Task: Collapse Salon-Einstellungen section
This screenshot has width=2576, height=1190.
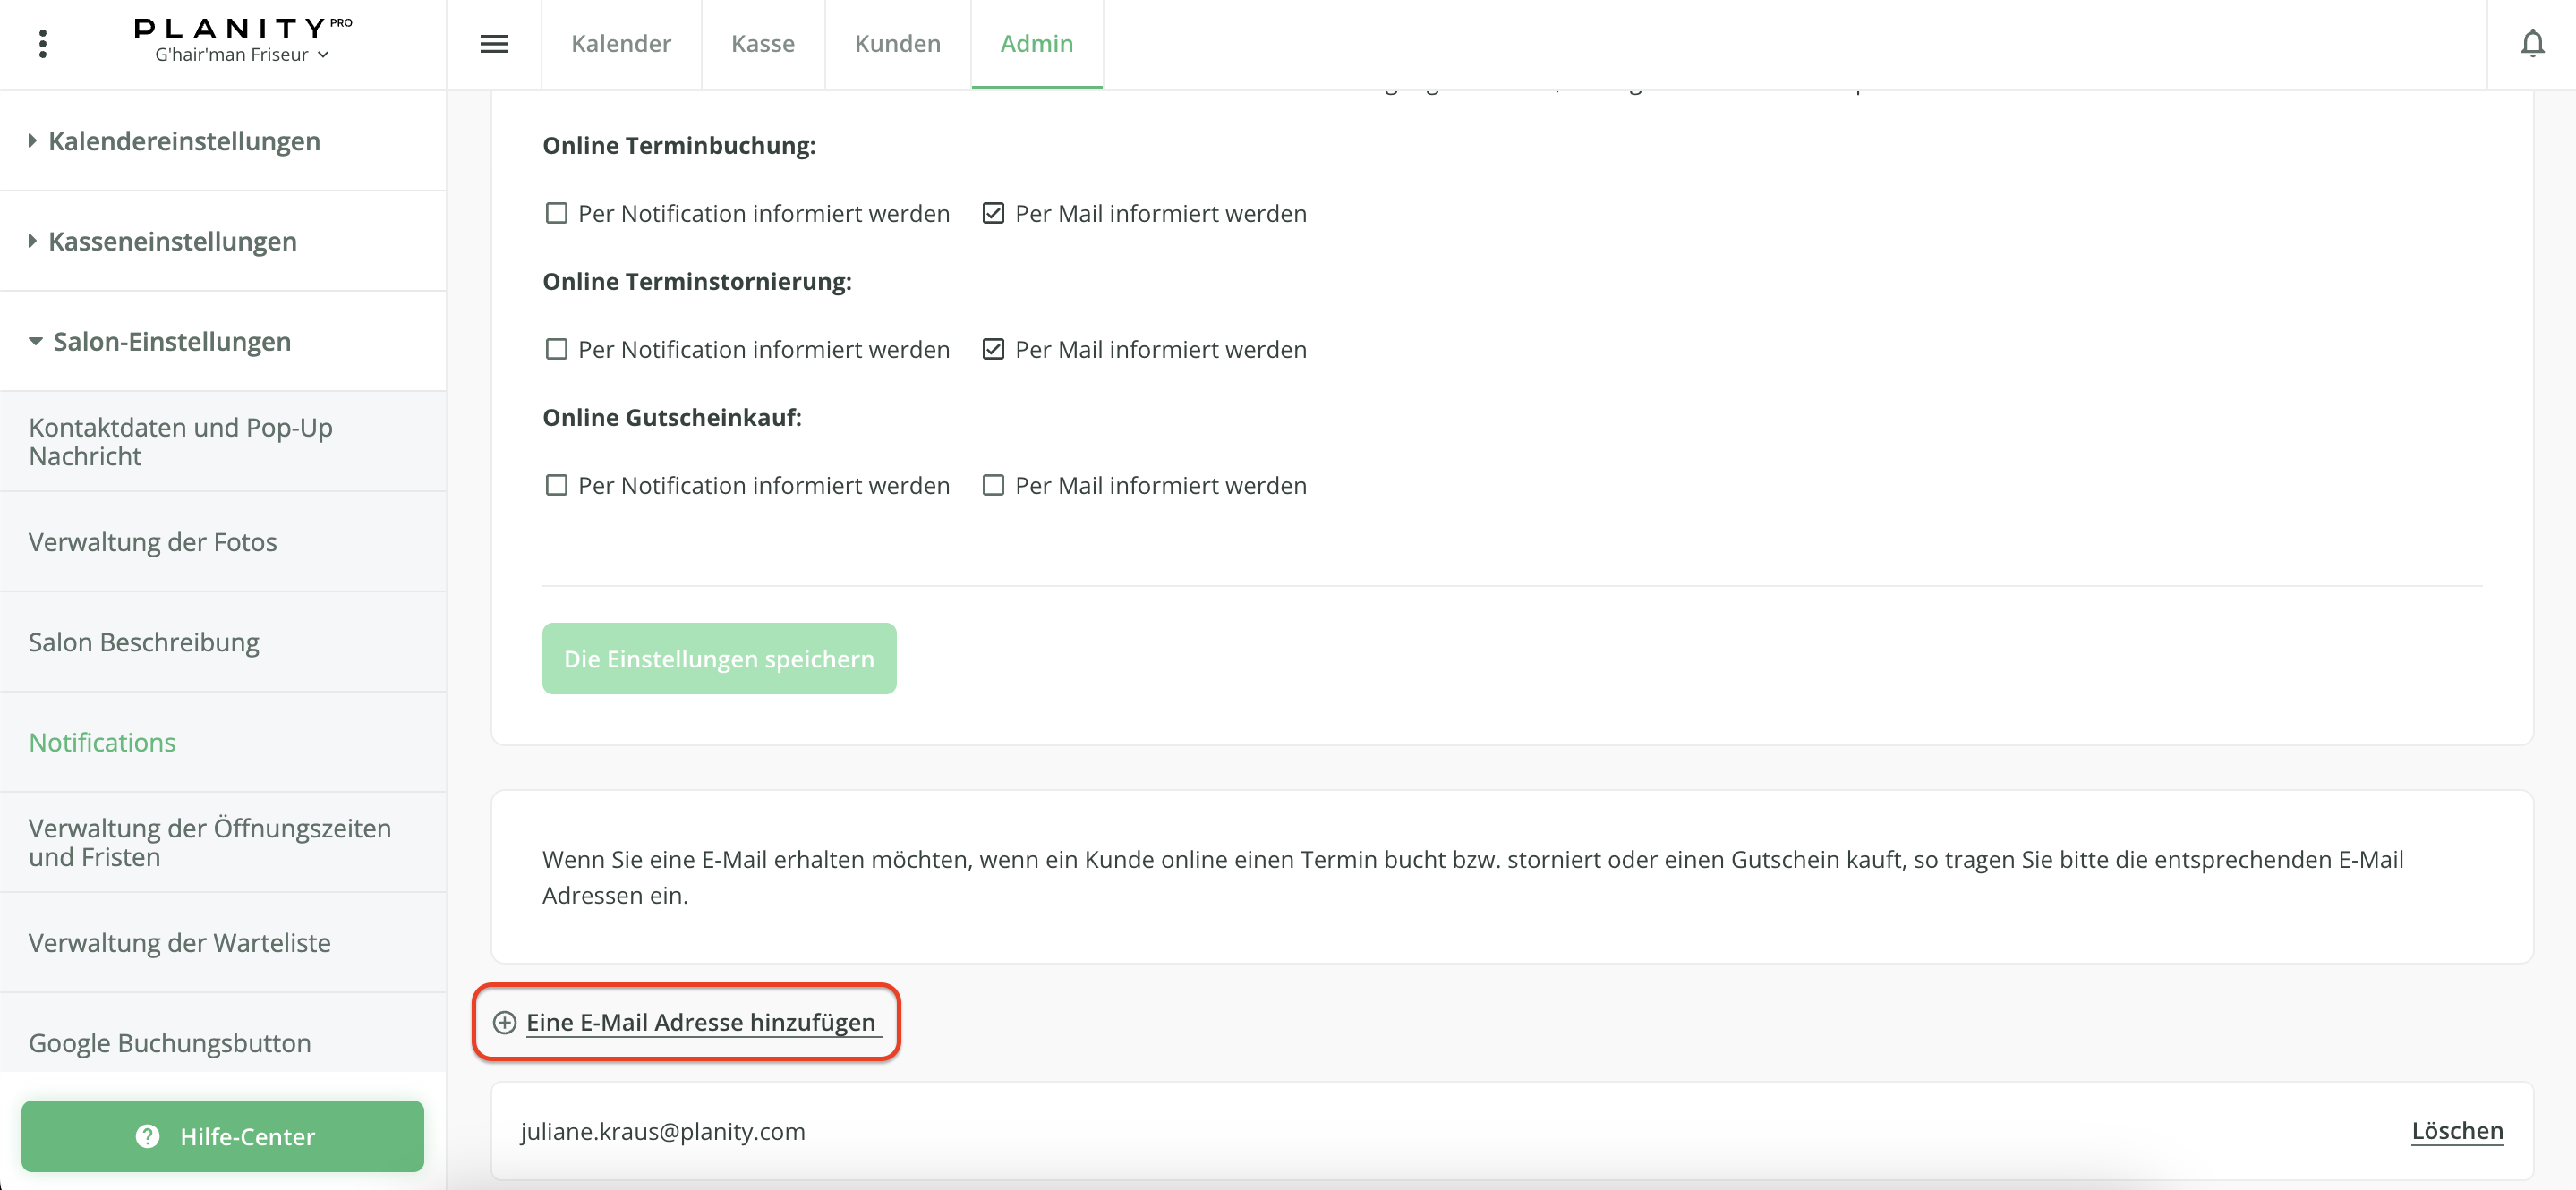Action: point(172,341)
